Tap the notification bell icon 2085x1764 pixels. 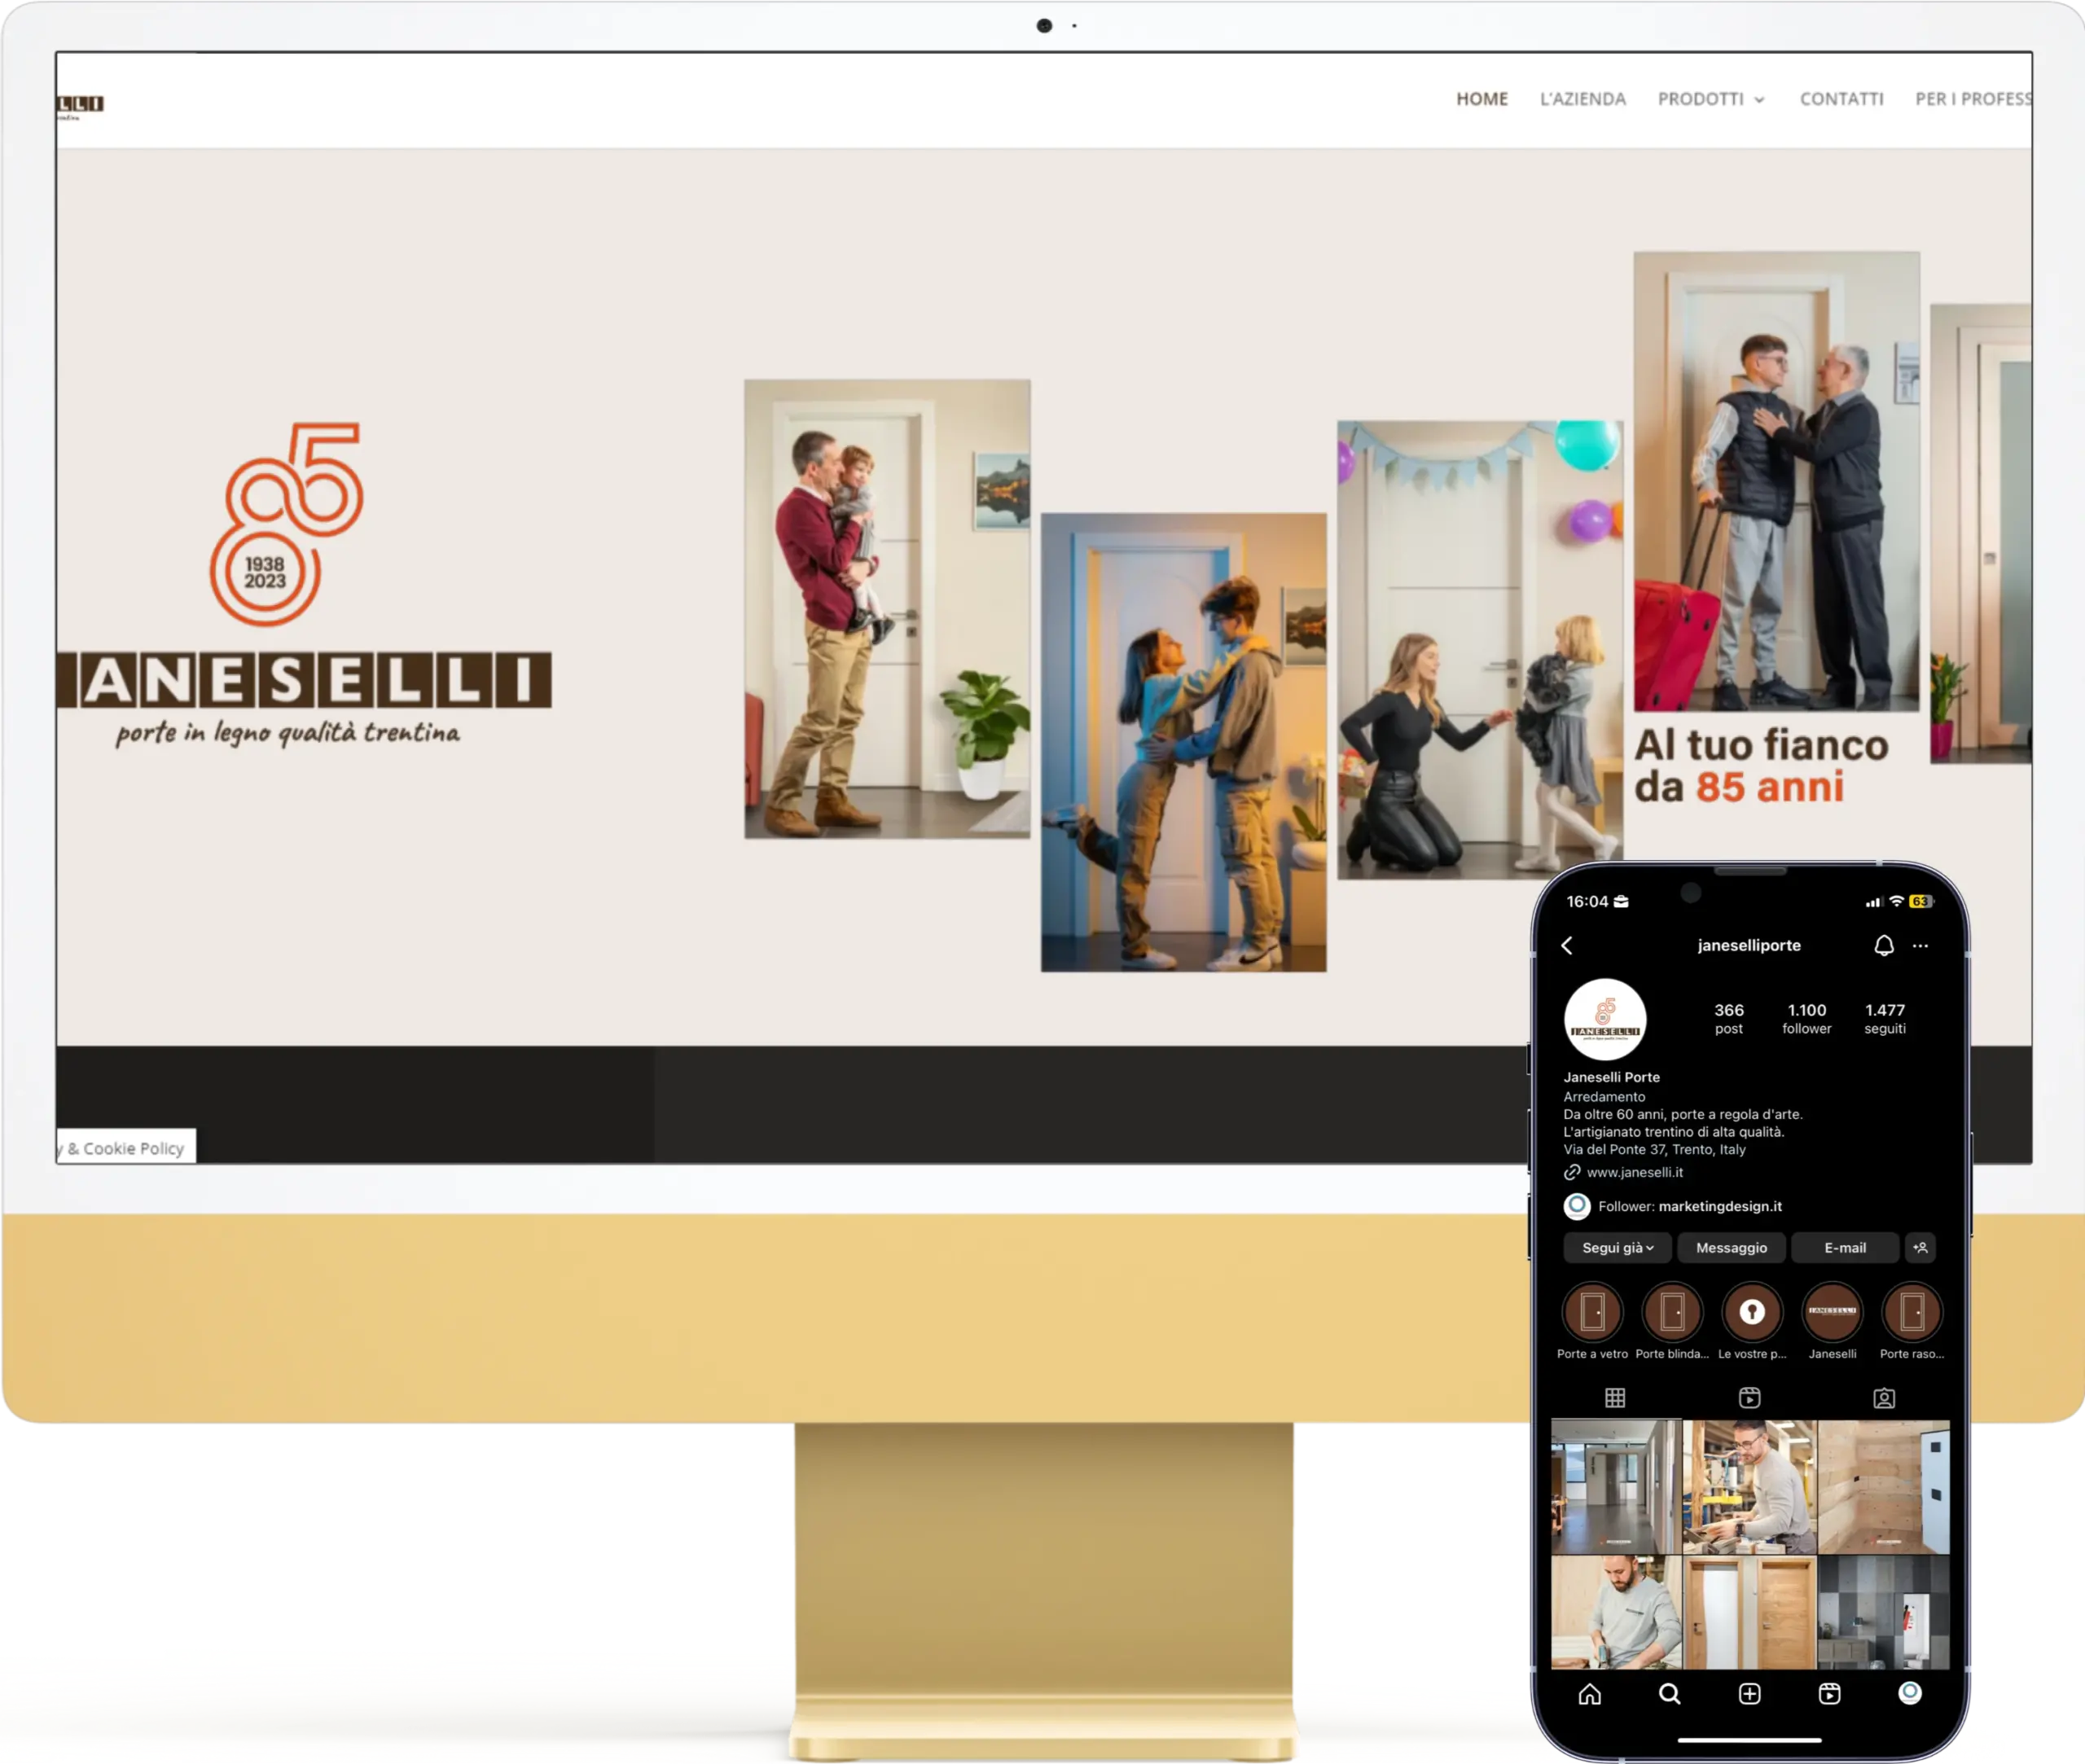pyautogui.click(x=1883, y=945)
